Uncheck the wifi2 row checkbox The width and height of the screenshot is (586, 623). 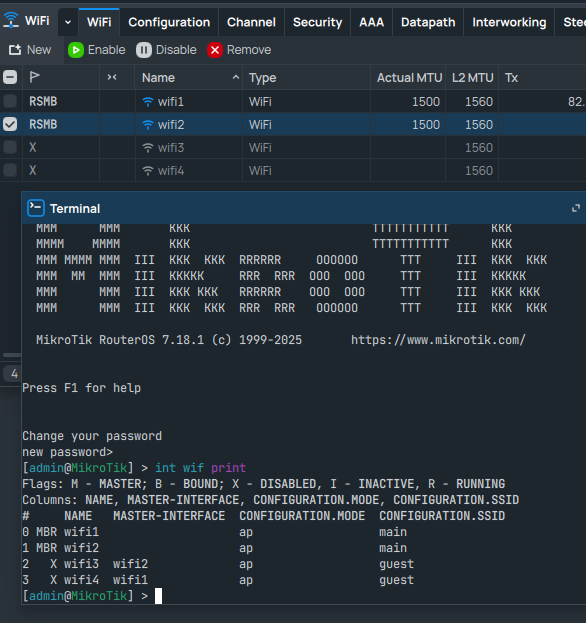[10, 124]
